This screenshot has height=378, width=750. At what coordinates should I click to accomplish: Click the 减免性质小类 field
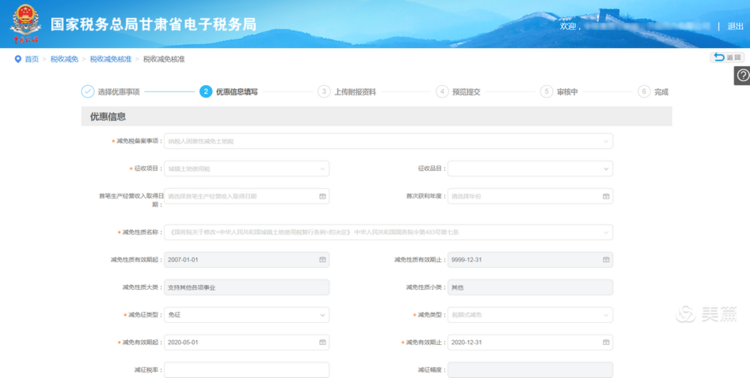click(x=530, y=288)
